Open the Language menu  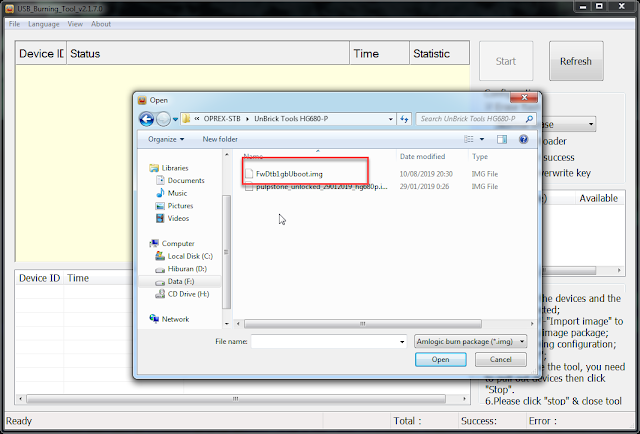pos(44,23)
